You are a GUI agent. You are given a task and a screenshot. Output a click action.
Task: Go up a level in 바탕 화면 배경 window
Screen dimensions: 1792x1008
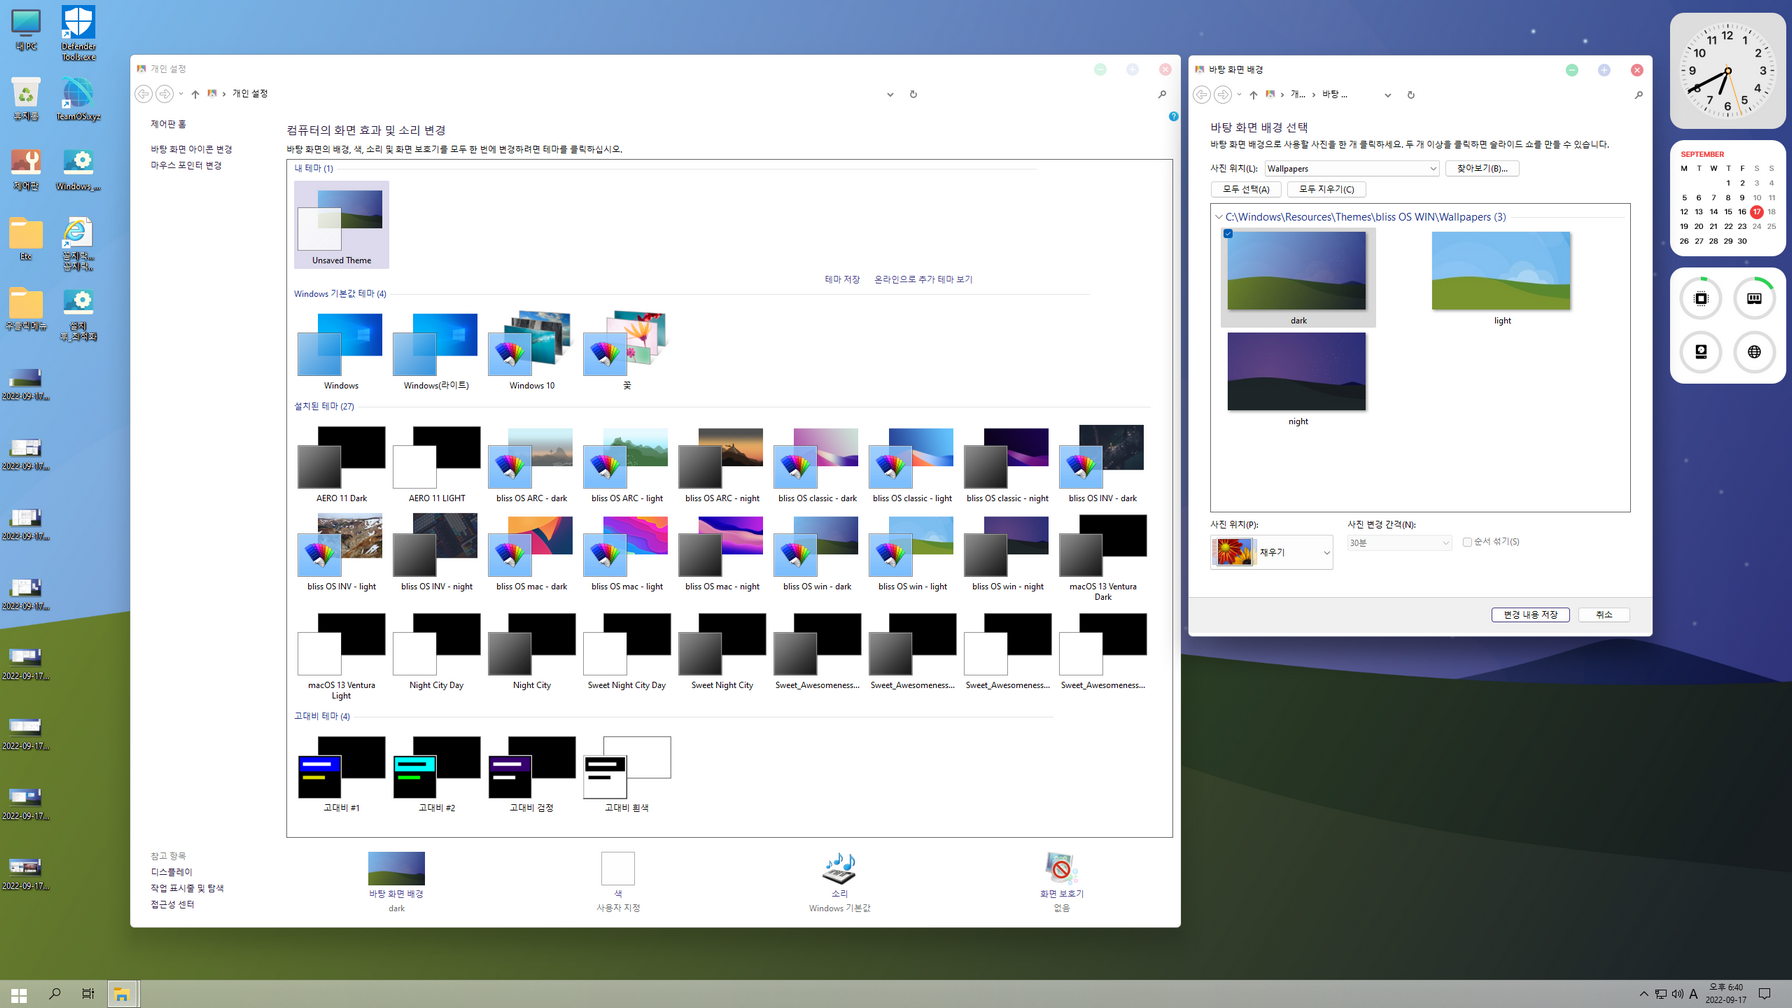point(1253,95)
